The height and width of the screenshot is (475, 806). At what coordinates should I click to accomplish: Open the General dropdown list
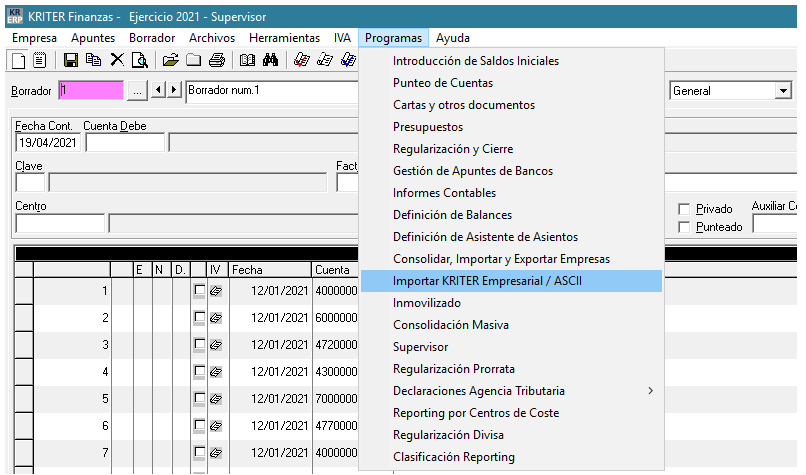point(782,91)
